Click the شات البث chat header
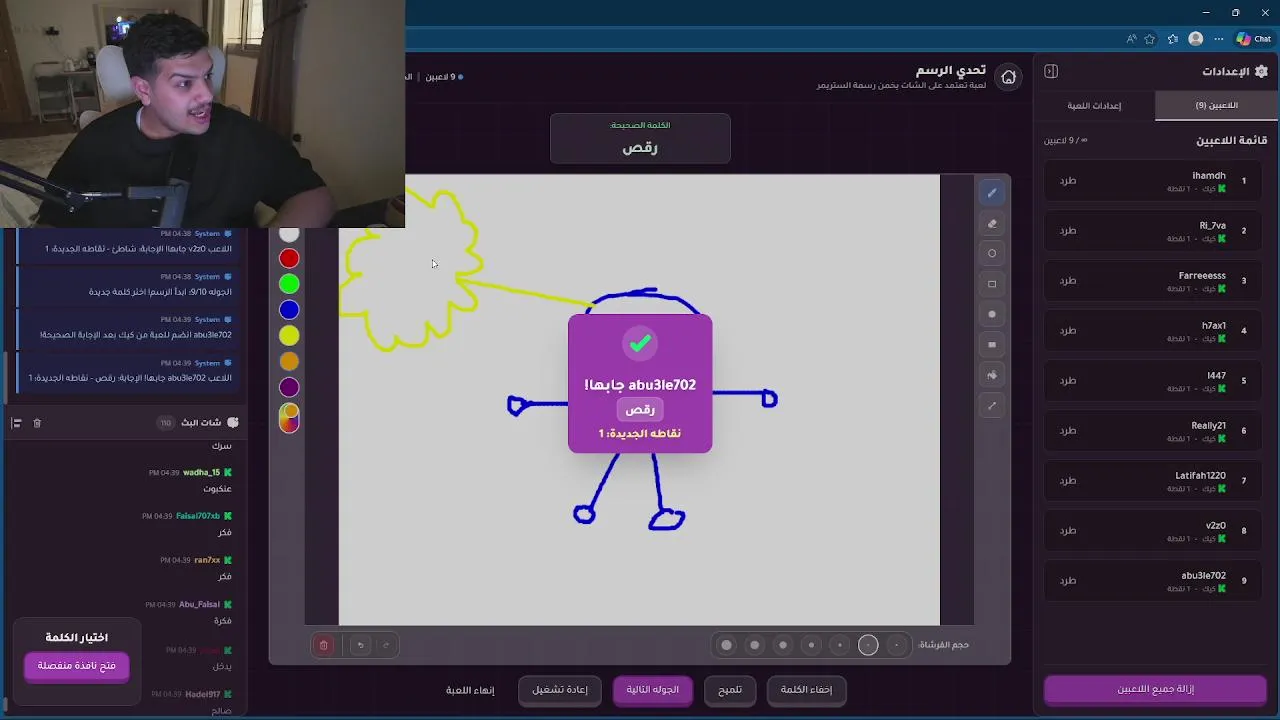The height and width of the screenshot is (720, 1280). click(x=201, y=423)
